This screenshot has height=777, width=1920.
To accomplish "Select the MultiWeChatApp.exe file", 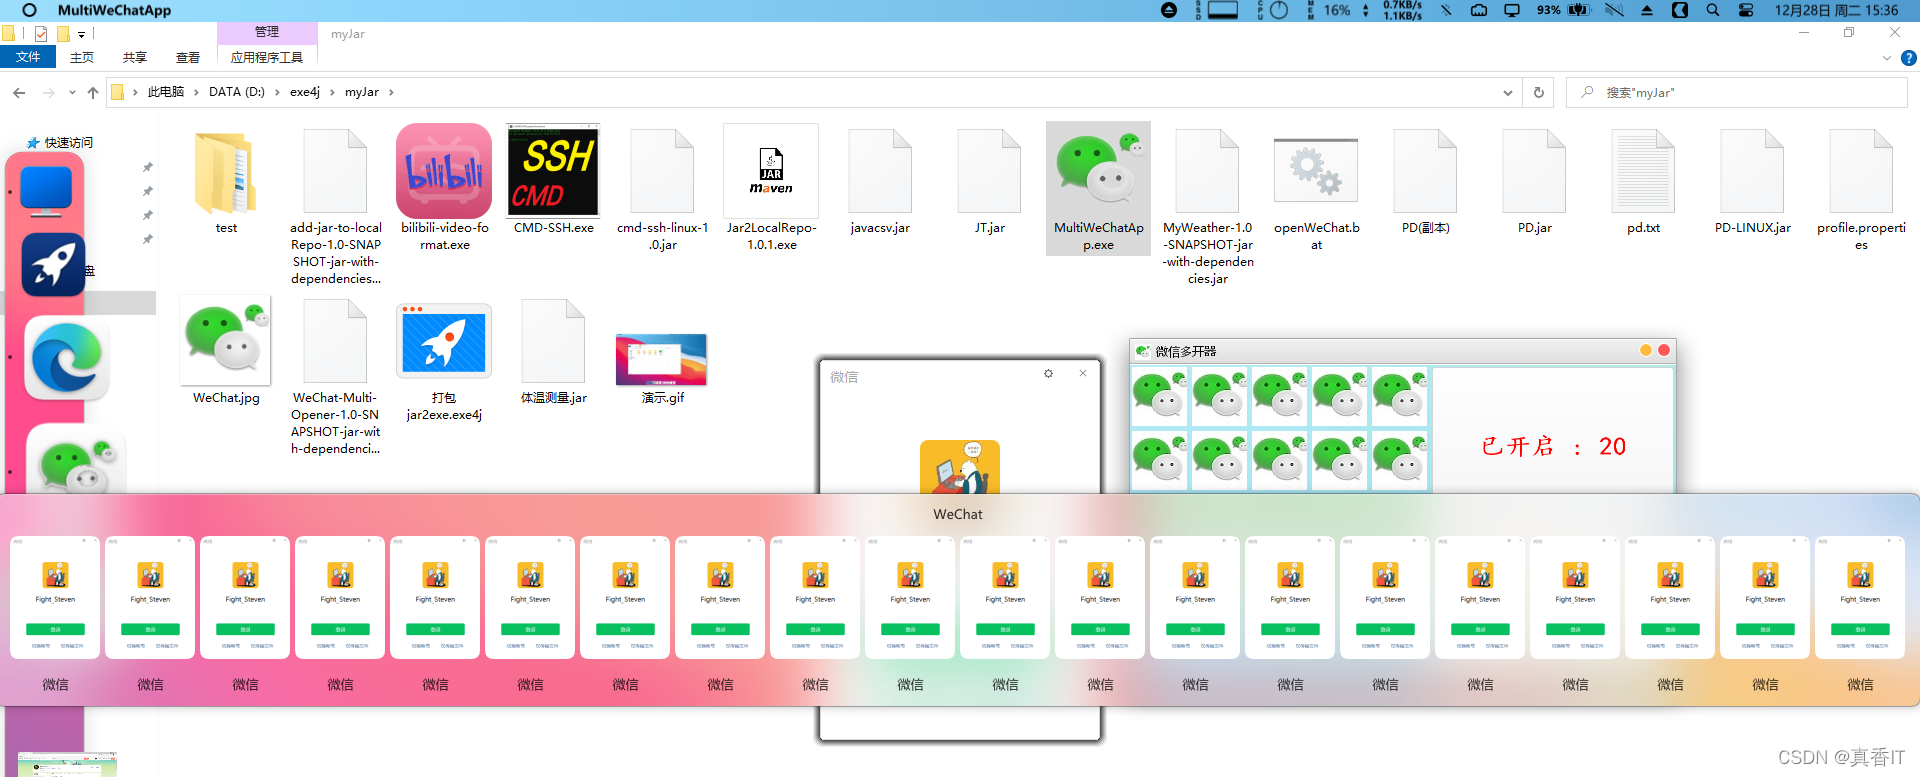I will [x=1098, y=189].
